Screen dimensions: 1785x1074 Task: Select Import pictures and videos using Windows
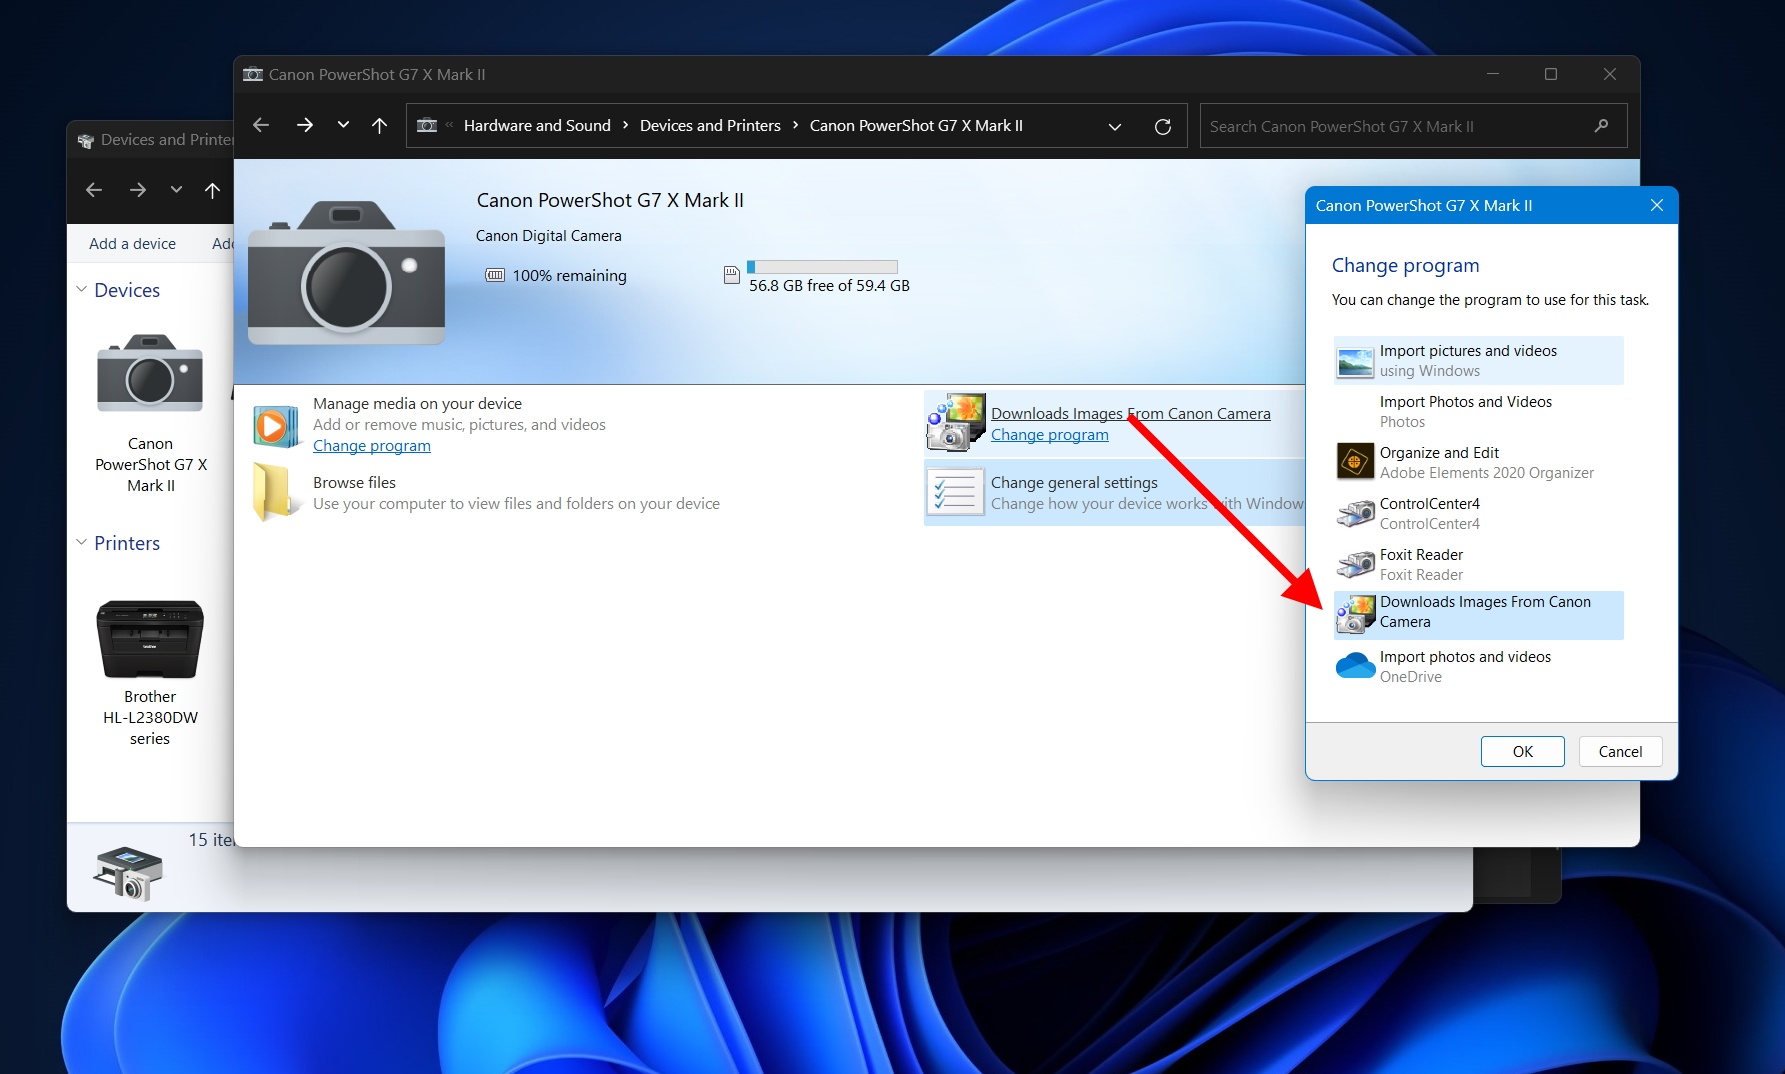pos(1479,361)
